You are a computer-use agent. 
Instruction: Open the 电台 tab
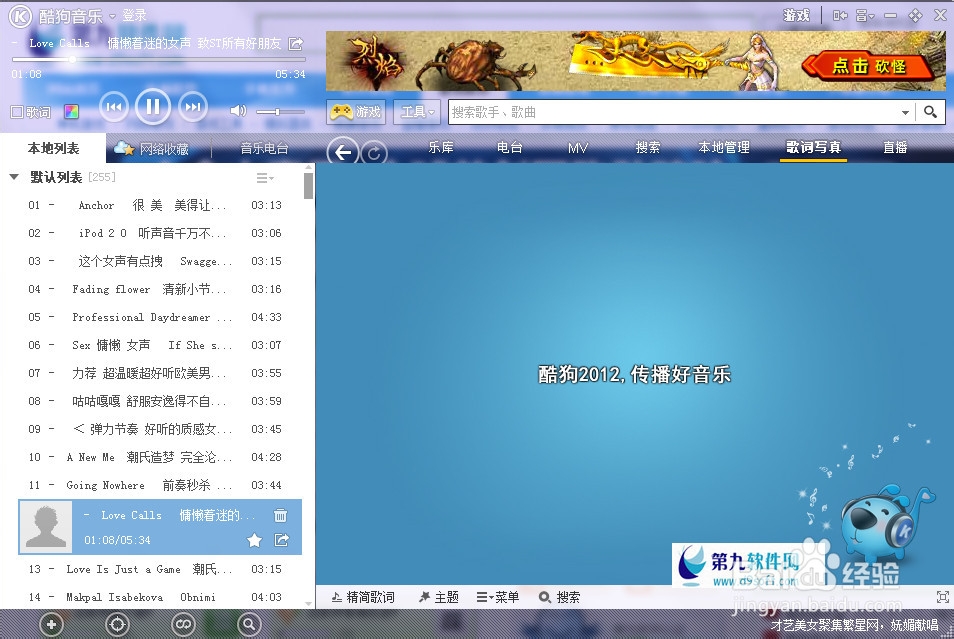tap(509, 147)
